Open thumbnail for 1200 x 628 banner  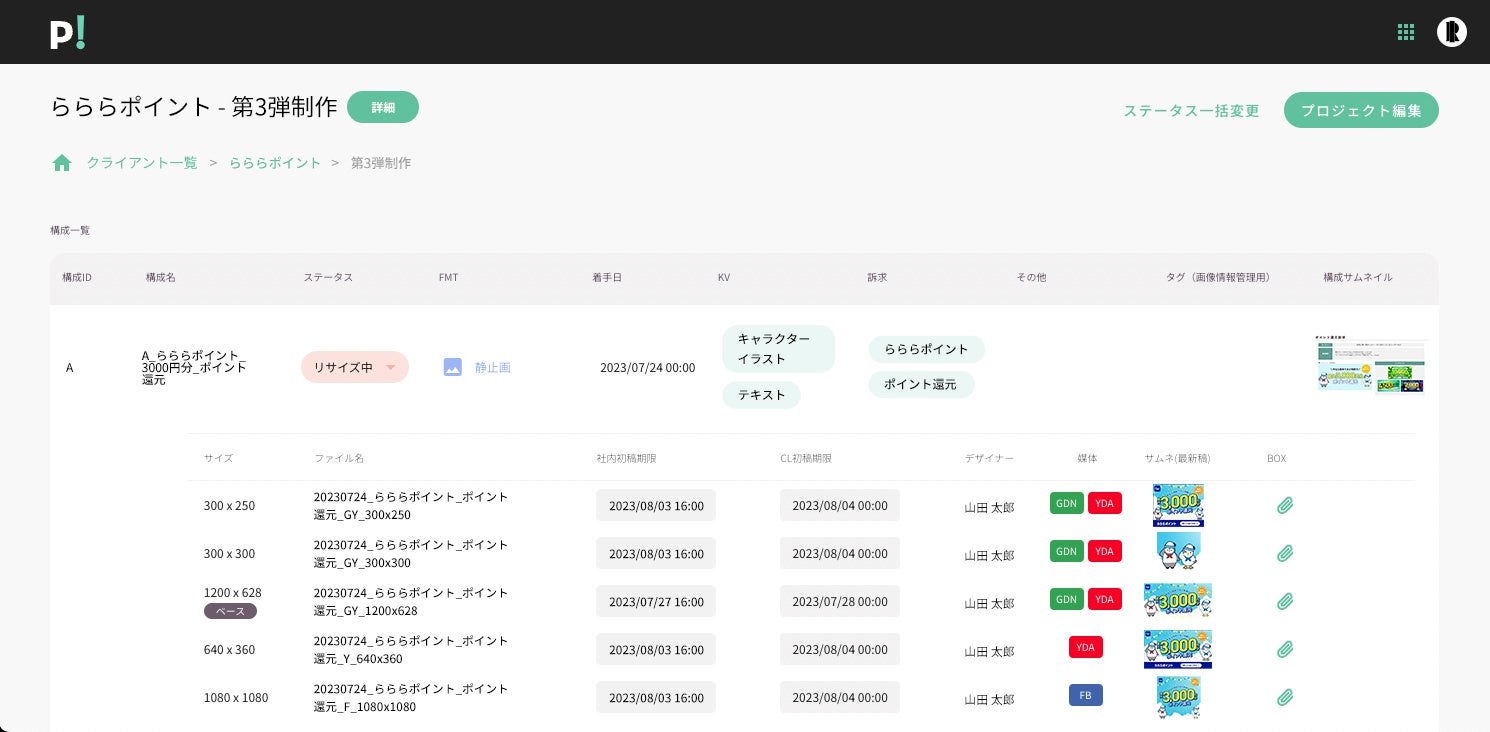(x=1178, y=601)
